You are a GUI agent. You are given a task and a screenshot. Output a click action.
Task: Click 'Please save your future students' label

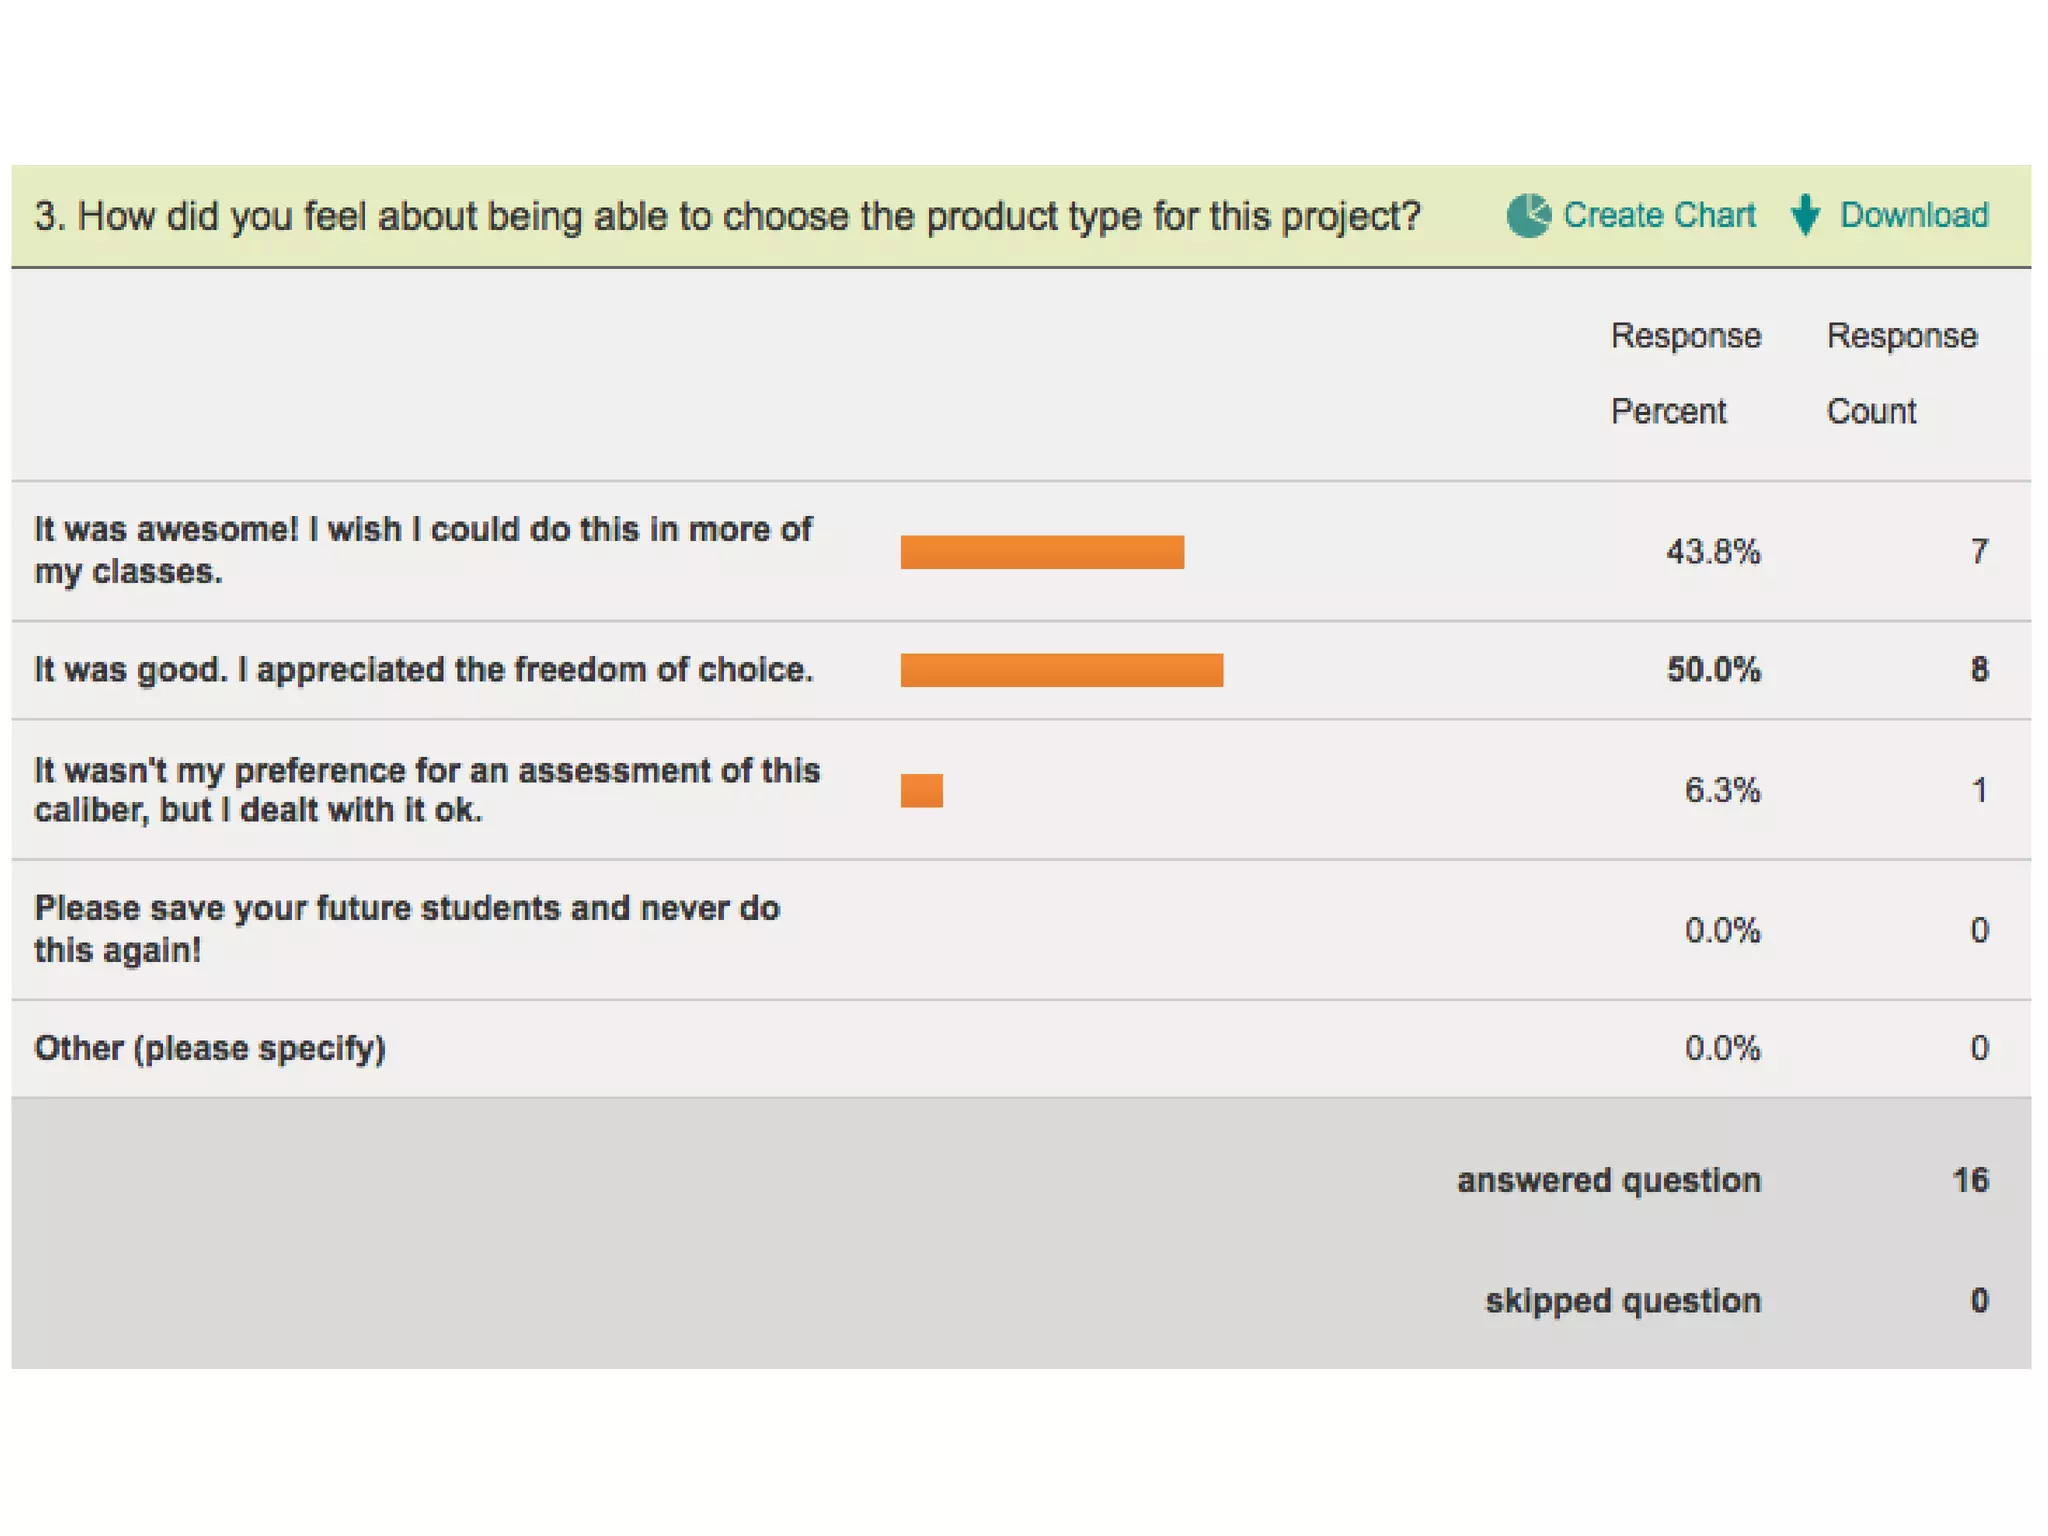click(x=407, y=929)
